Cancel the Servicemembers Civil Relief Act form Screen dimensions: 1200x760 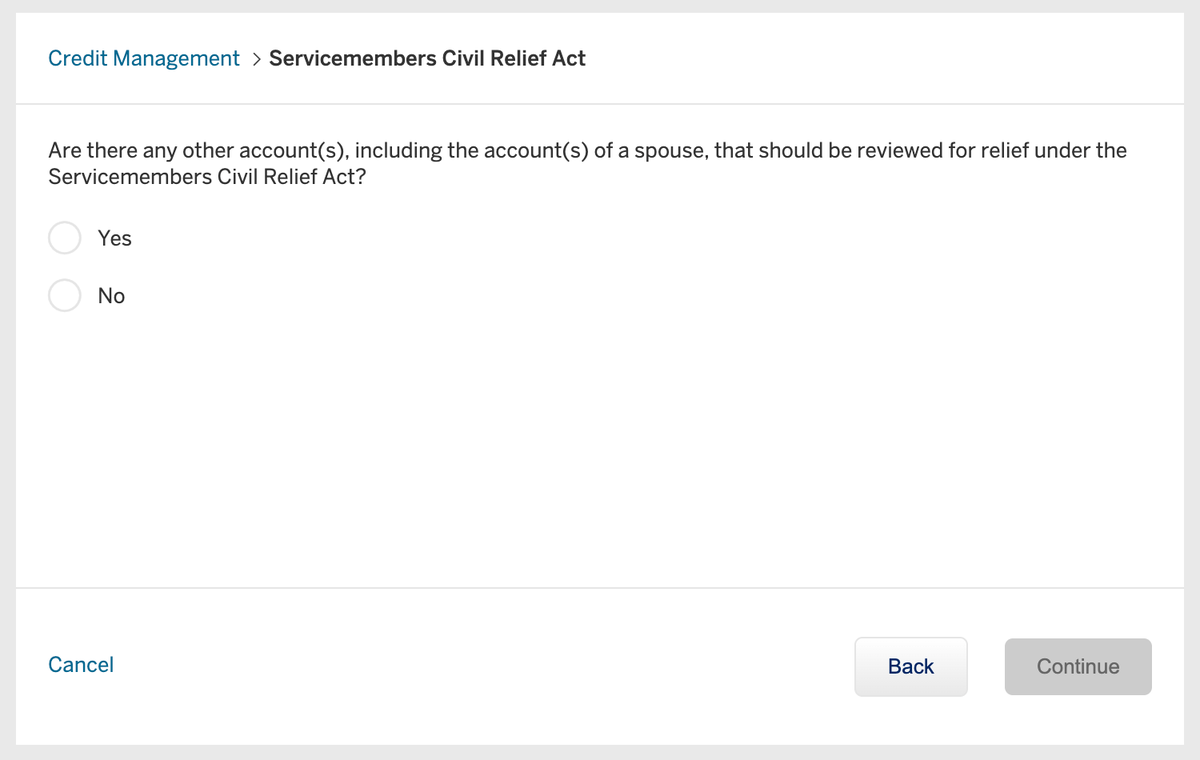(80, 664)
